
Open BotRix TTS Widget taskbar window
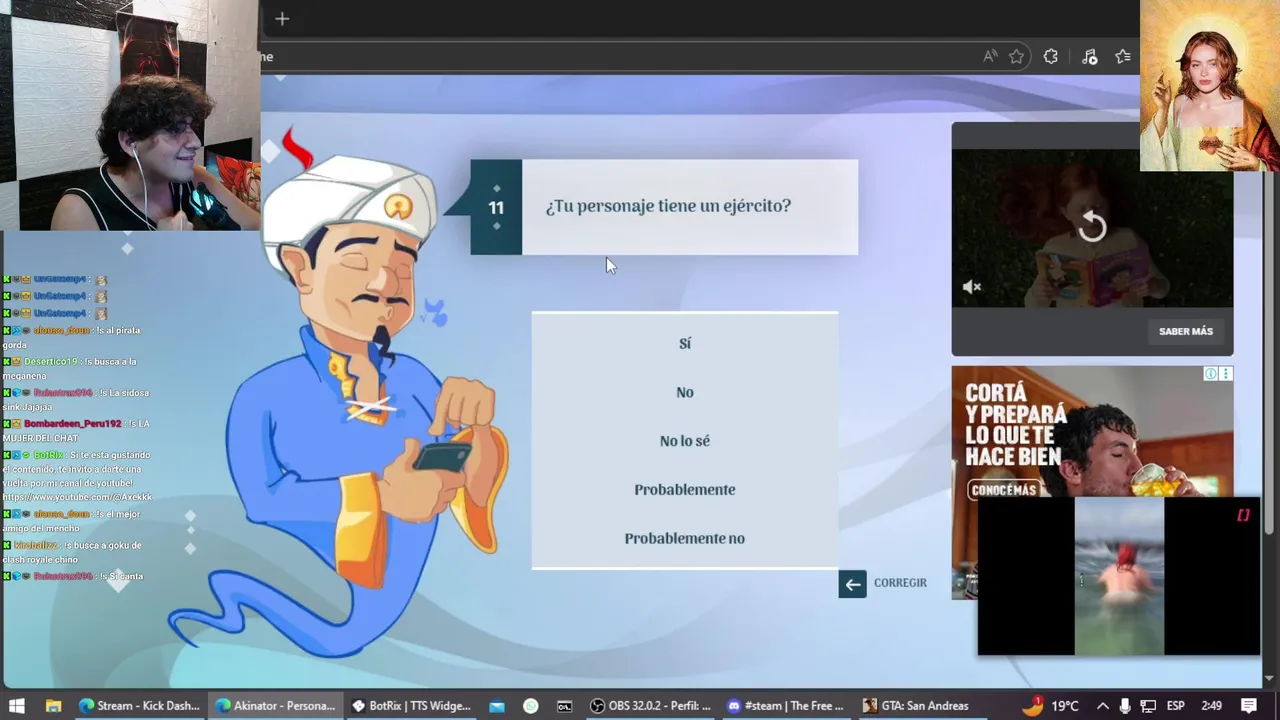pos(411,706)
